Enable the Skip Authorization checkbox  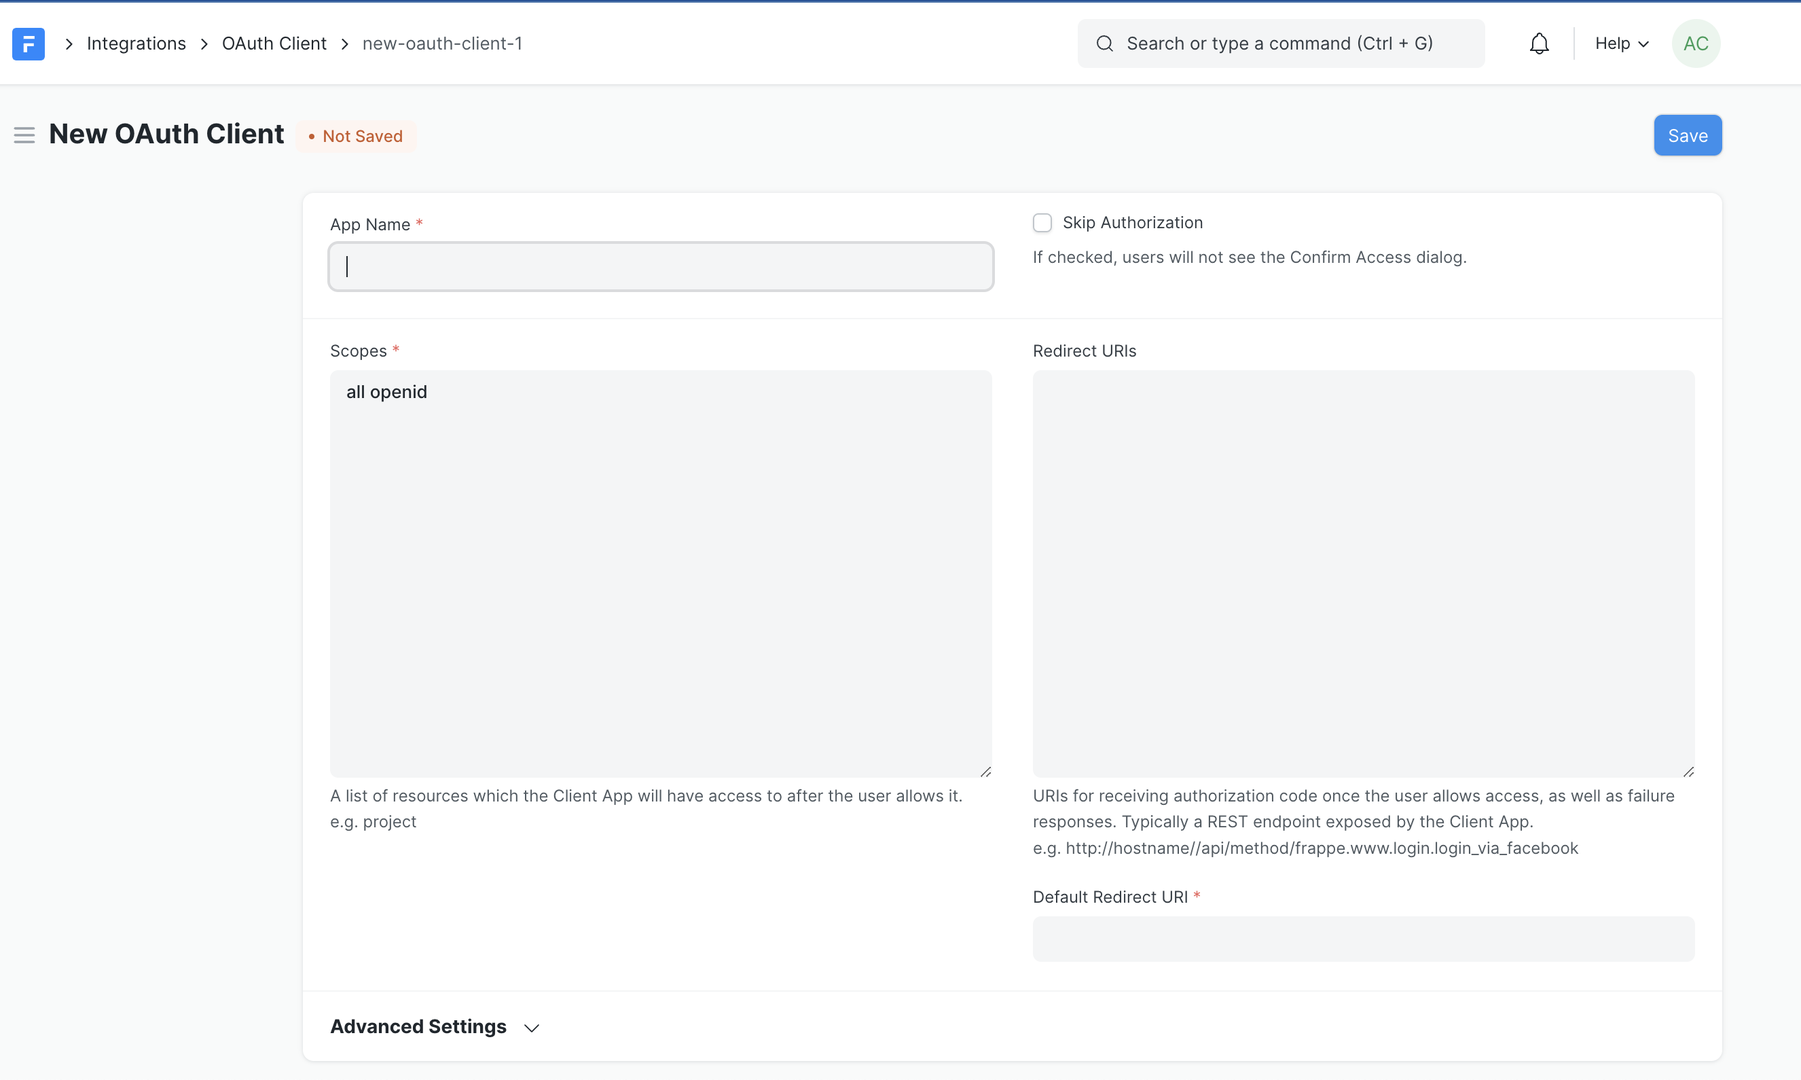[1042, 222]
